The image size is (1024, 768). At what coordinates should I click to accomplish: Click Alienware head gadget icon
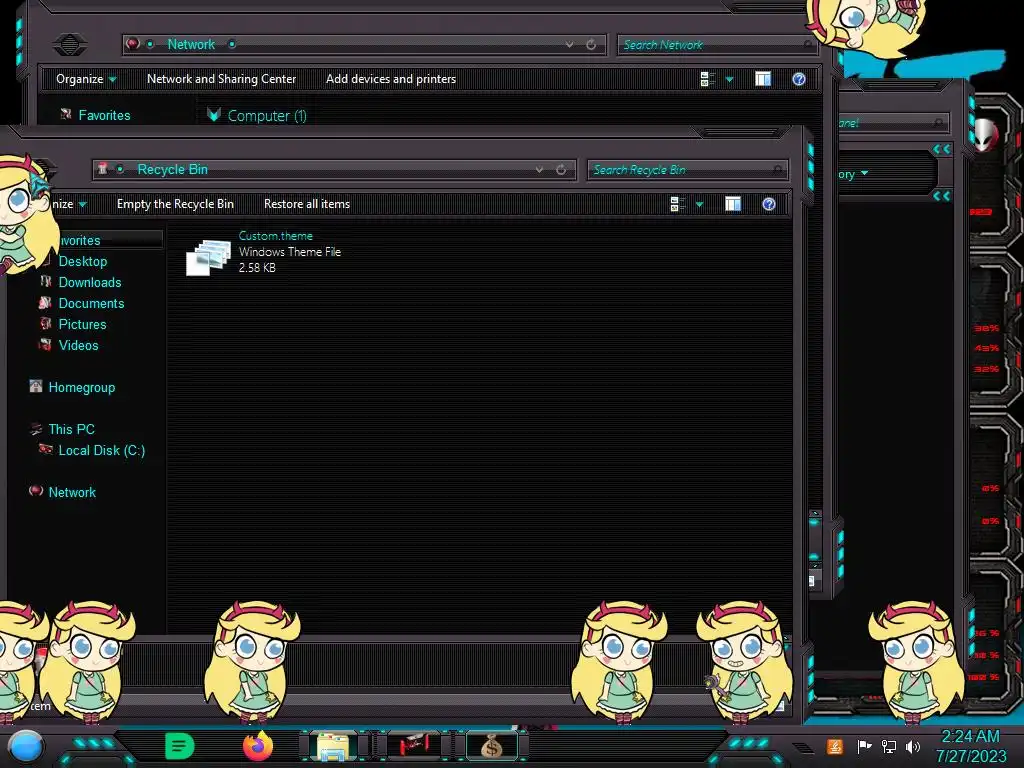(985, 135)
